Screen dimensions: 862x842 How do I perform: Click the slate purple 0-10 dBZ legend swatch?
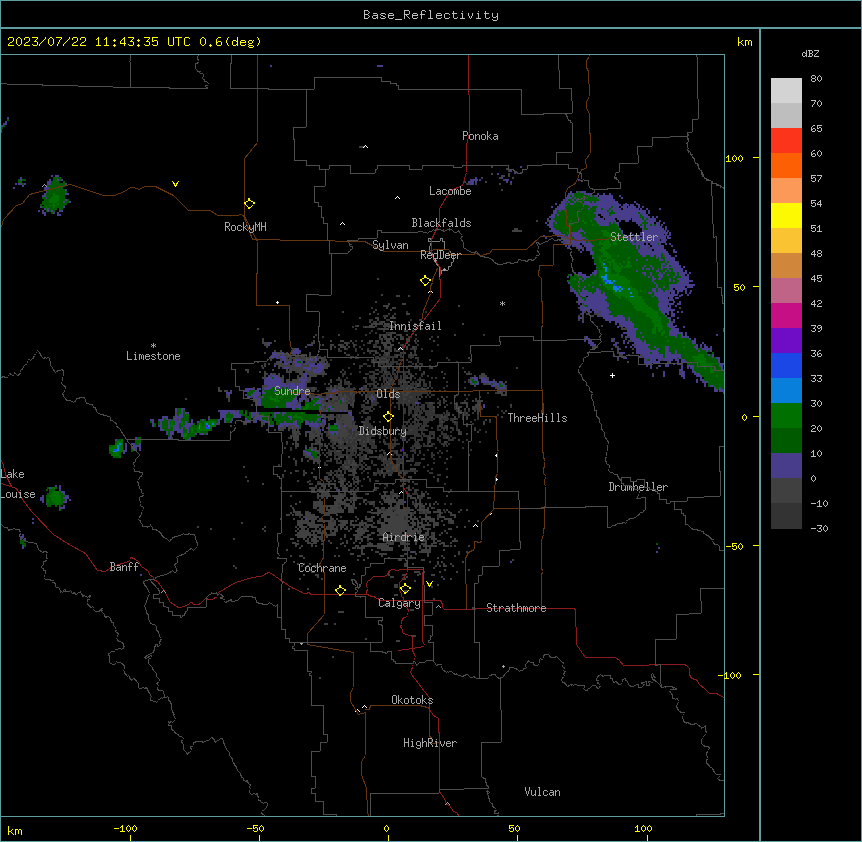(786, 466)
